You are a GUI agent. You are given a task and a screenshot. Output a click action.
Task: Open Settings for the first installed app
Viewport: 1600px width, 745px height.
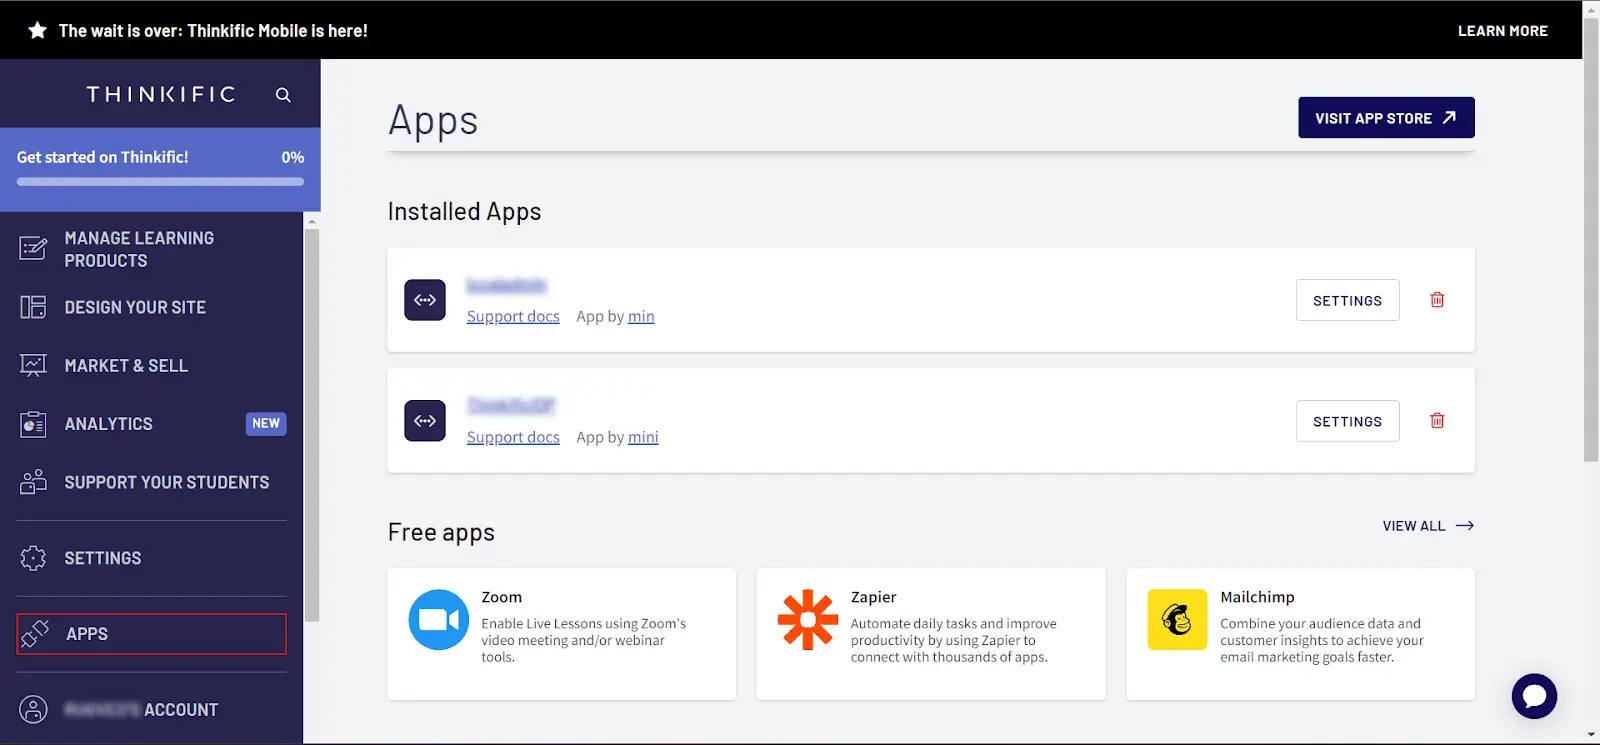pos(1347,300)
